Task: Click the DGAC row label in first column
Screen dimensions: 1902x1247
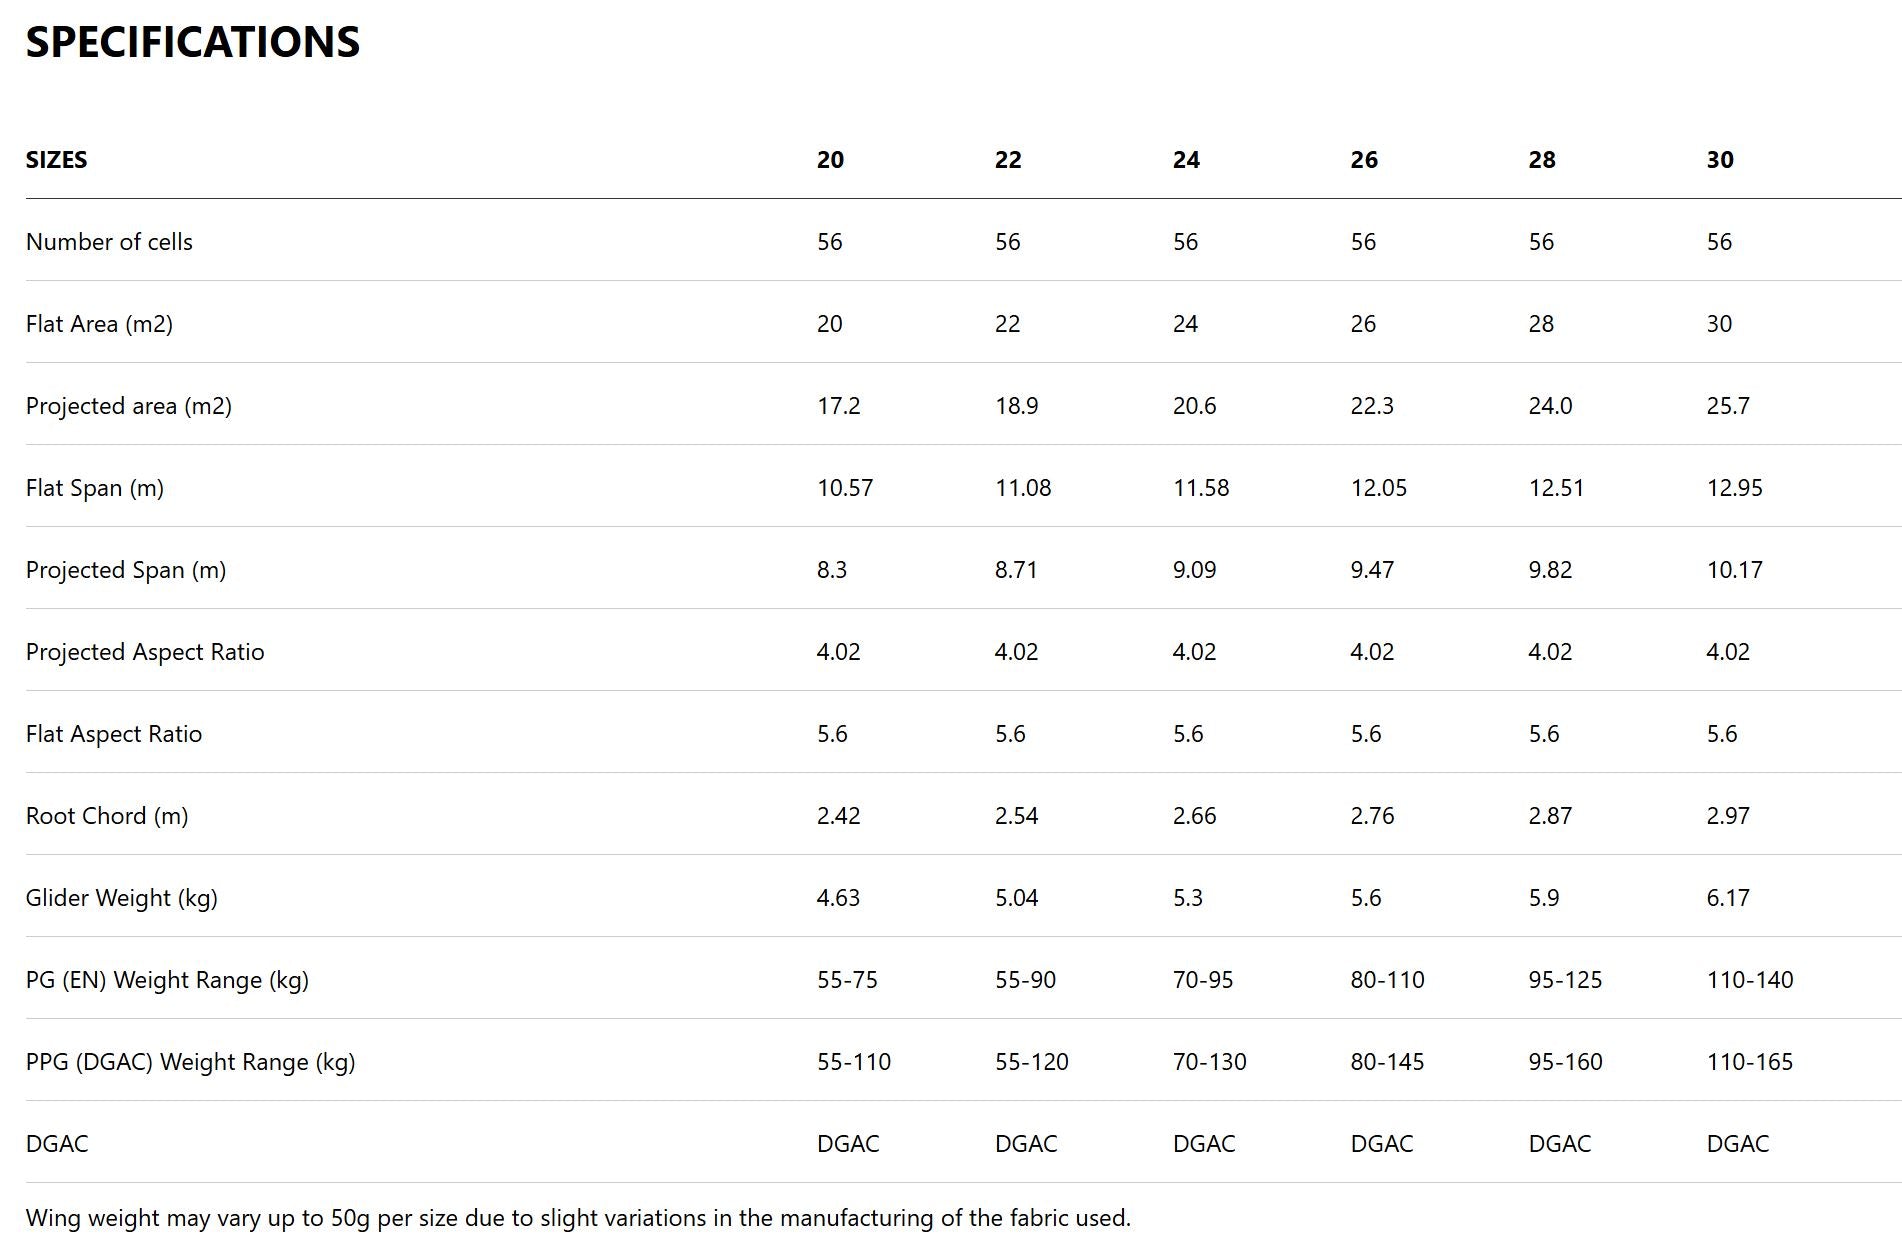Action: point(57,1144)
